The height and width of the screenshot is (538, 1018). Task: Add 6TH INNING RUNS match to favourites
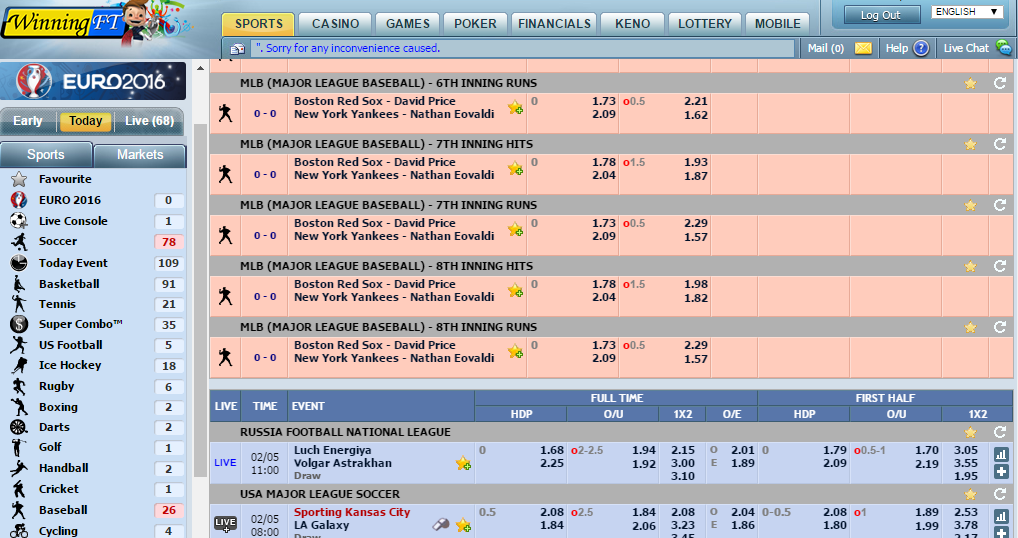pyautogui.click(x=515, y=108)
